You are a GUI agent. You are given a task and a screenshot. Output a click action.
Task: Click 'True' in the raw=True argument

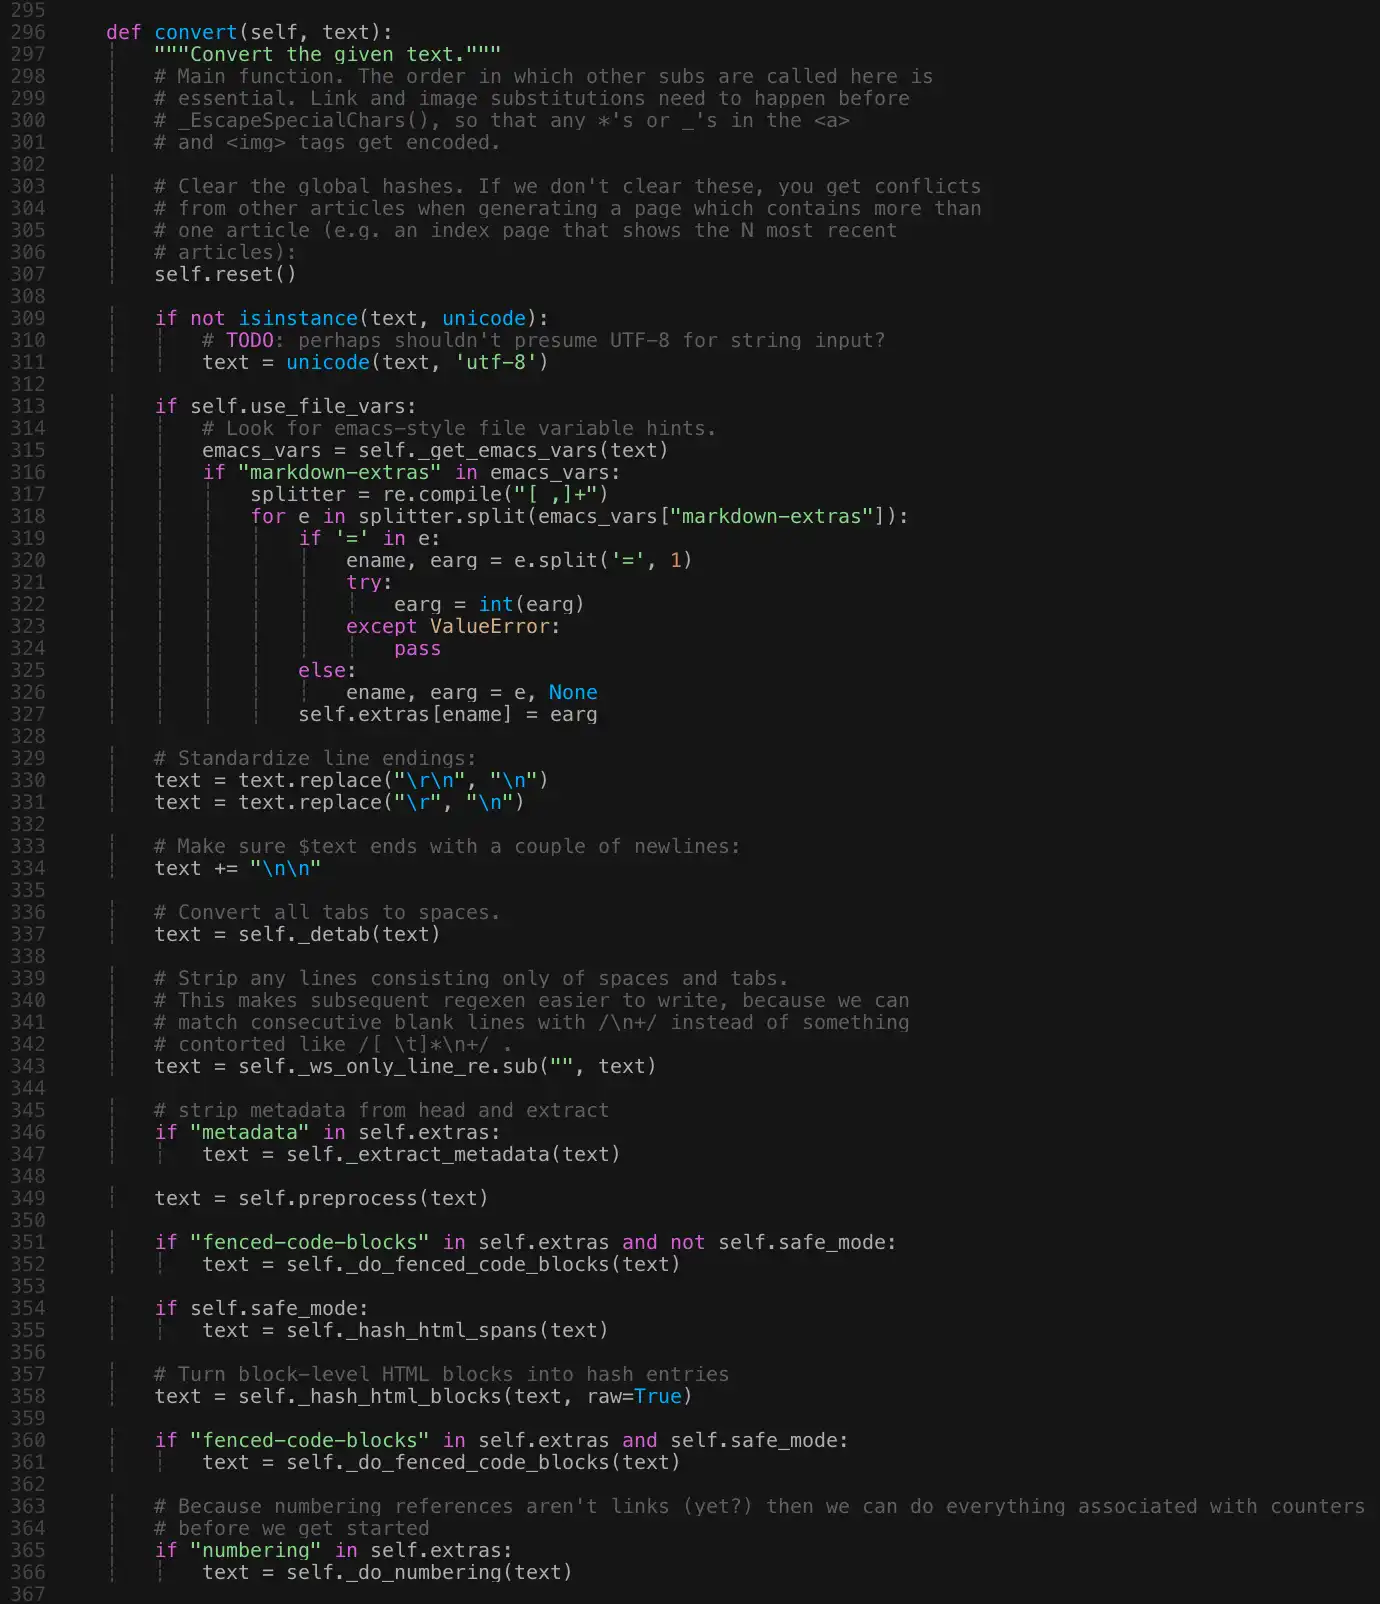(x=657, y=1396)
